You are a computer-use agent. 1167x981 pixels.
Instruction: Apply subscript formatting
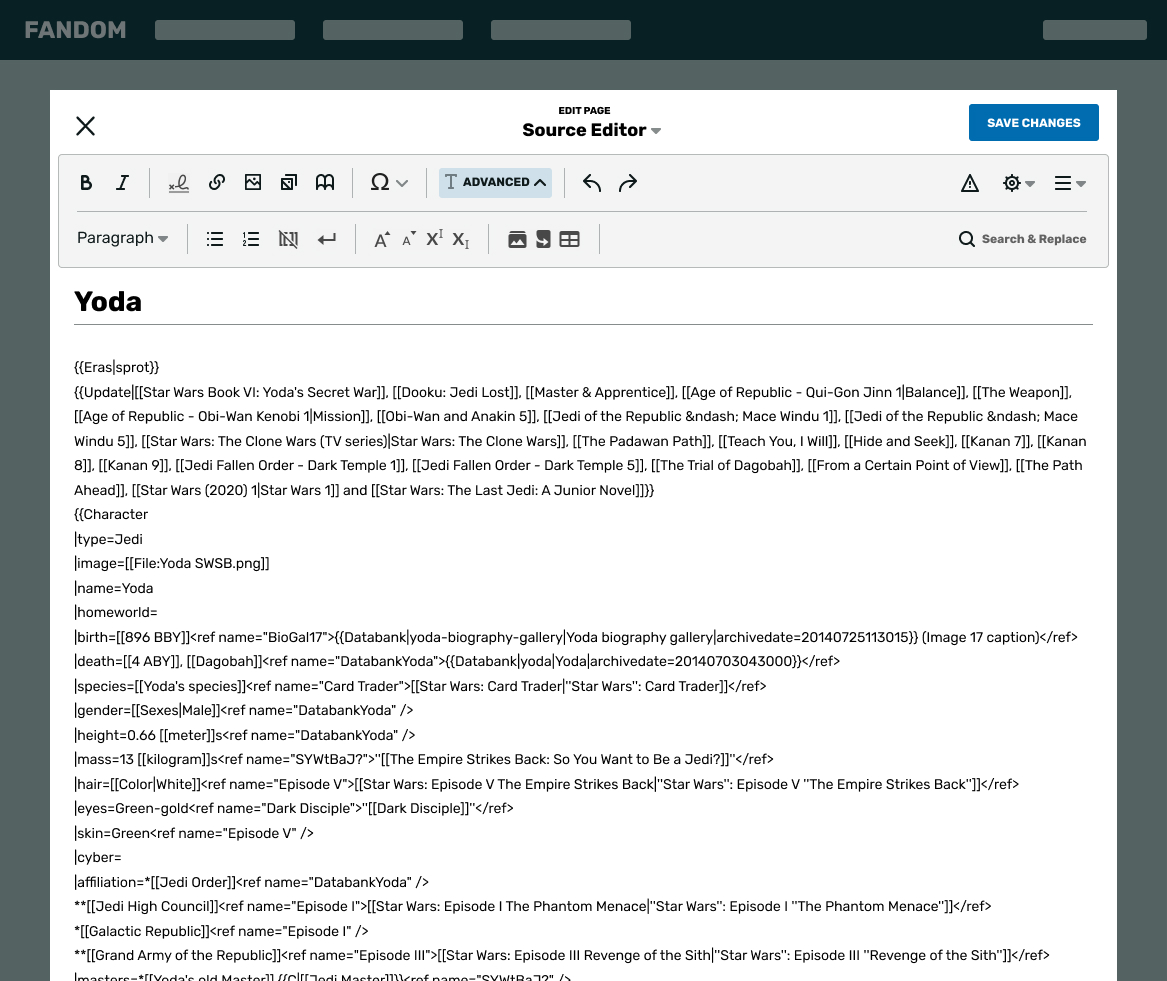pos(461,240)
